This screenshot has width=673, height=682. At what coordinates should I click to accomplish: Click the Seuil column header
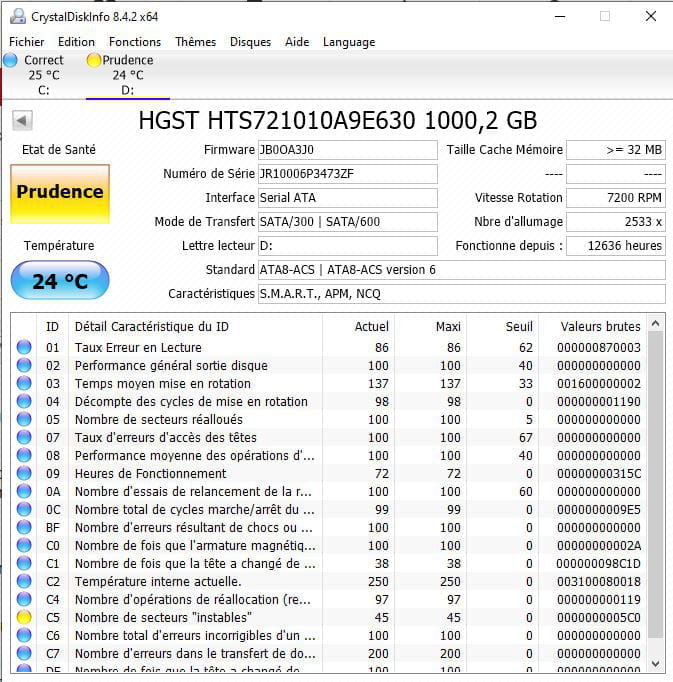pos(502,327)
